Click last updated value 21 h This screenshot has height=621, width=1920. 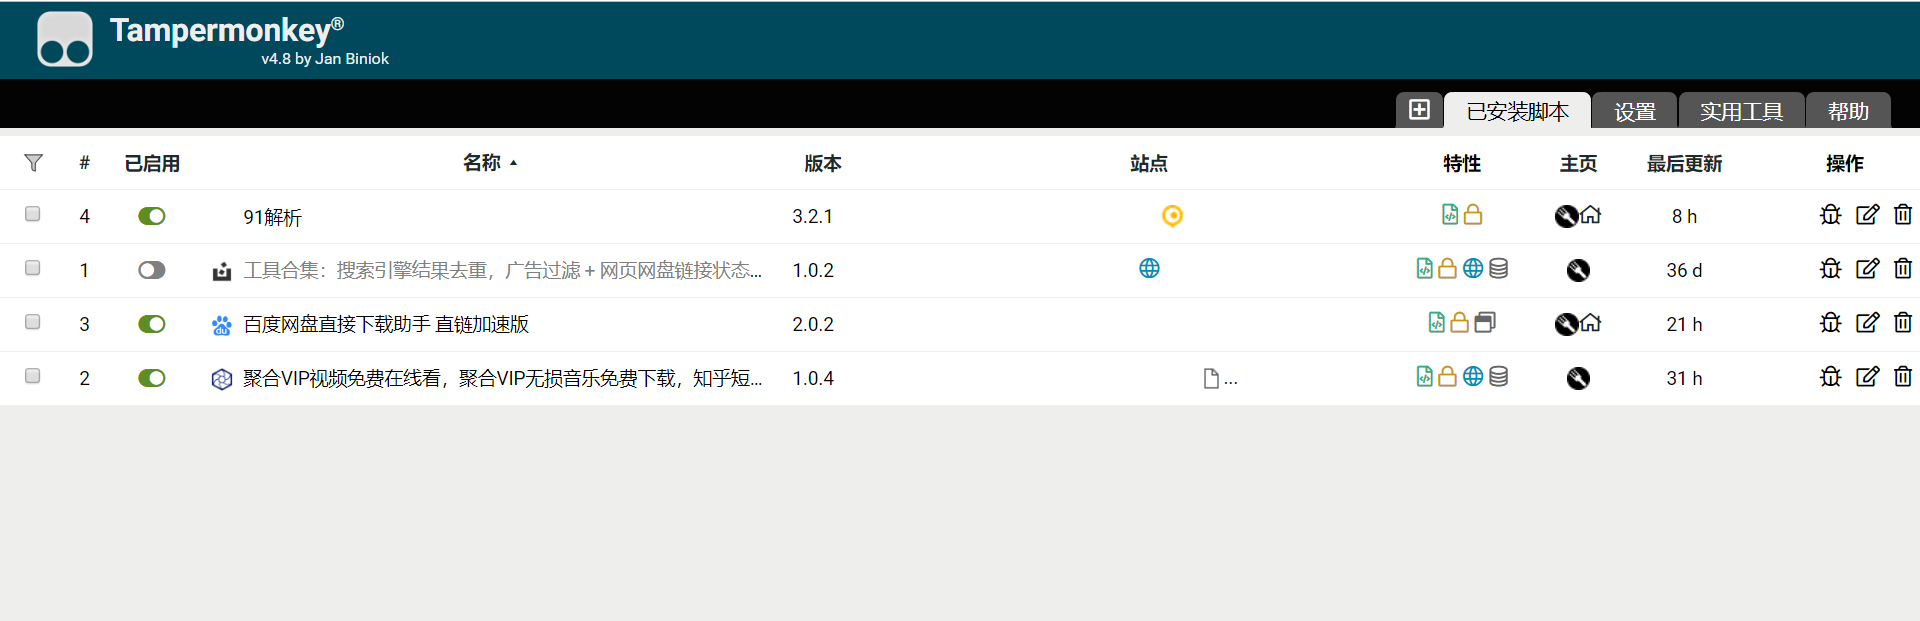(x=1684, y=325)
